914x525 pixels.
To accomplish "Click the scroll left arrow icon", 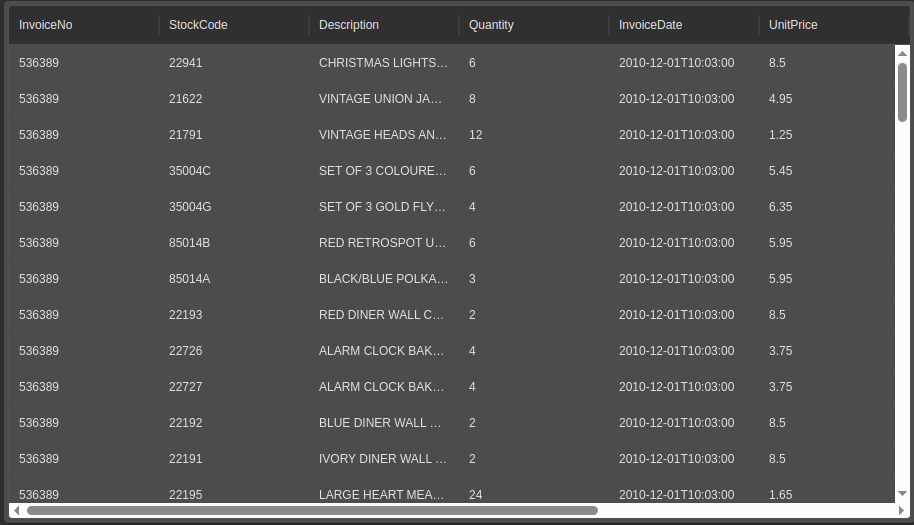I will pos(16,510).
